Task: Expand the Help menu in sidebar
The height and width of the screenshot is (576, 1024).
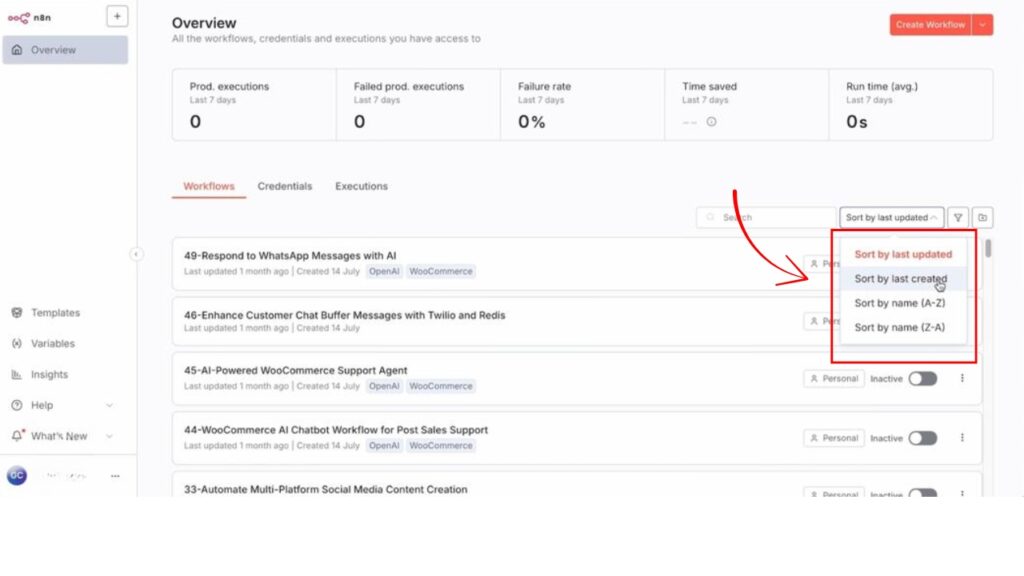Action: coord(109,406)
